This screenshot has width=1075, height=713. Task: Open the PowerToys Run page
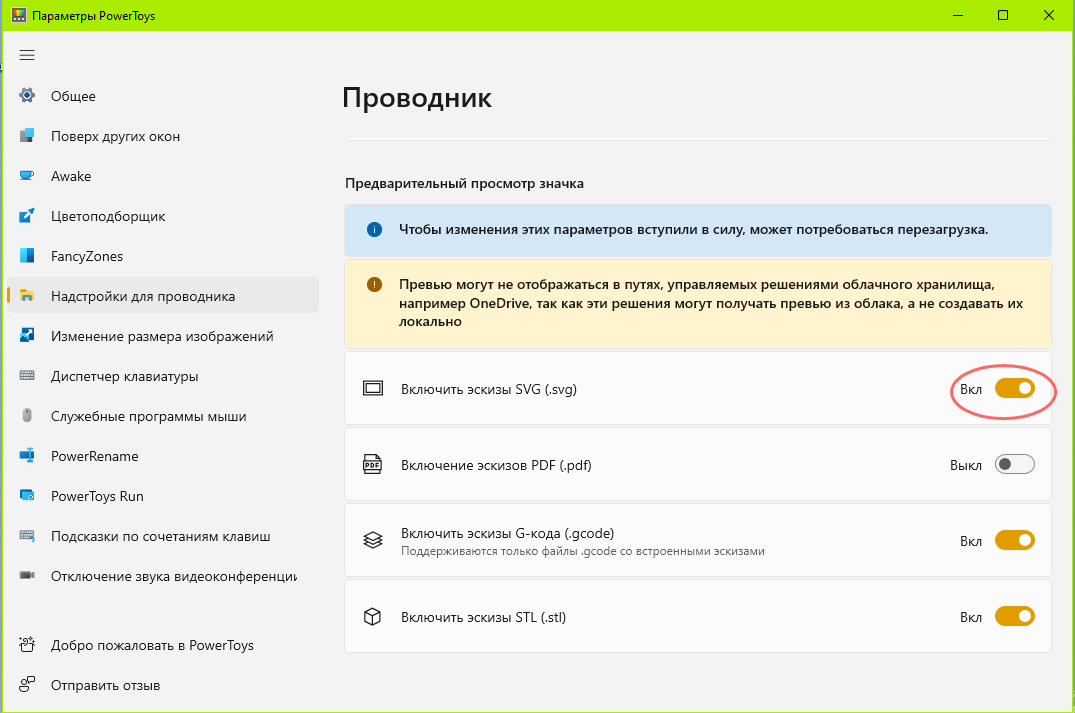click(x=162, y=496)
